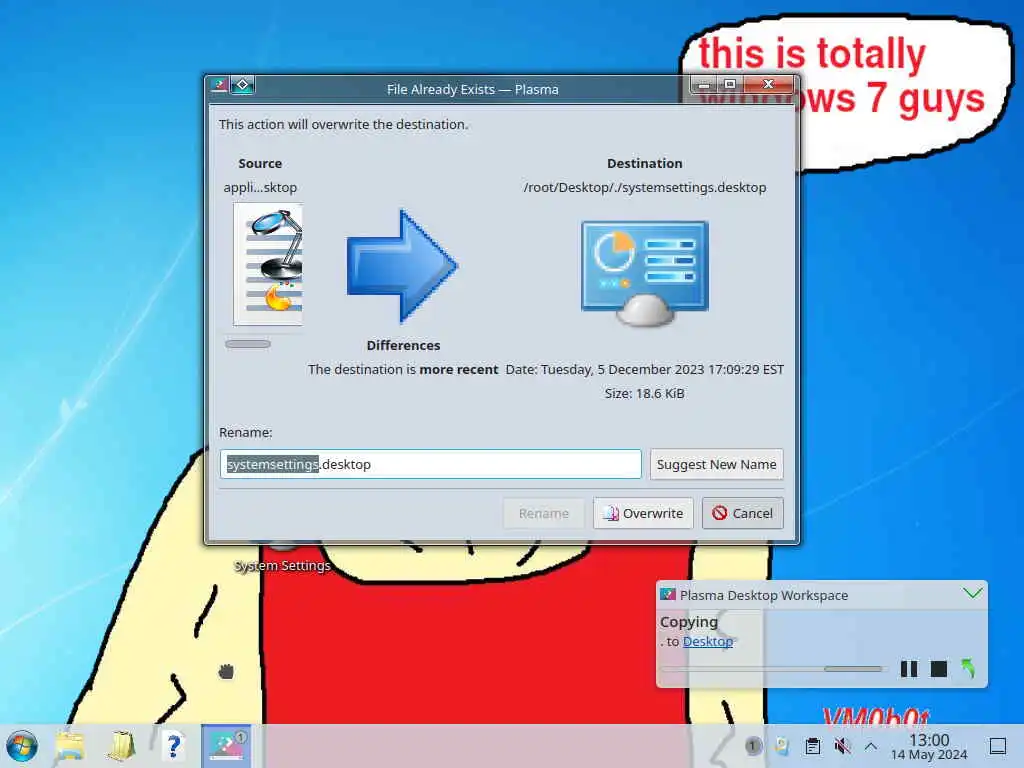The image size is (1024, 768).
Task: Click the destination path /root/Desktop/./systemsettings.desktop
Action: 645,187
